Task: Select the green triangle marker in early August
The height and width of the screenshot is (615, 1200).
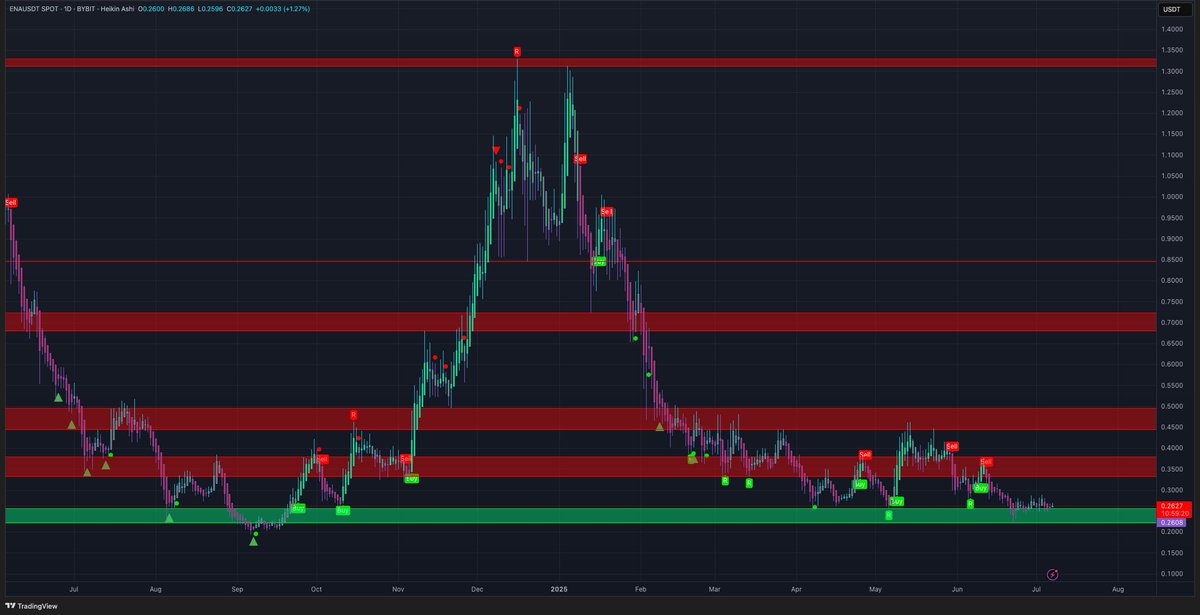Action: (x=169, y=517)
